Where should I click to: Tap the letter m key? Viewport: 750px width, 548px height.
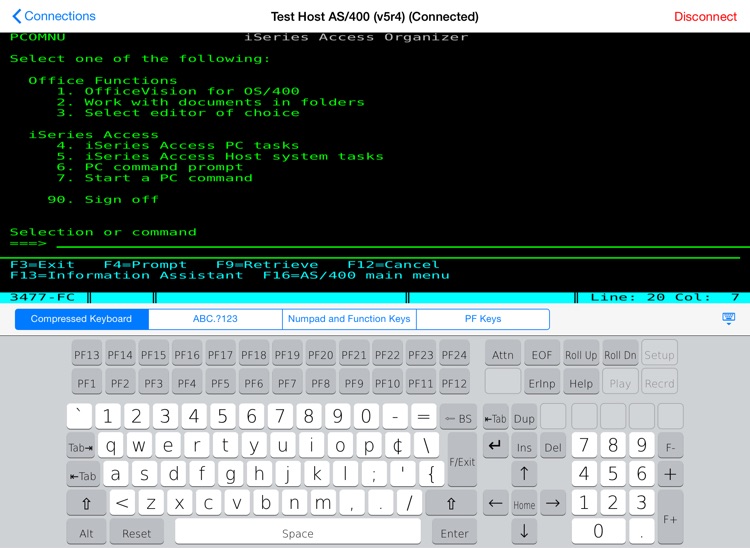pos(323,503)
